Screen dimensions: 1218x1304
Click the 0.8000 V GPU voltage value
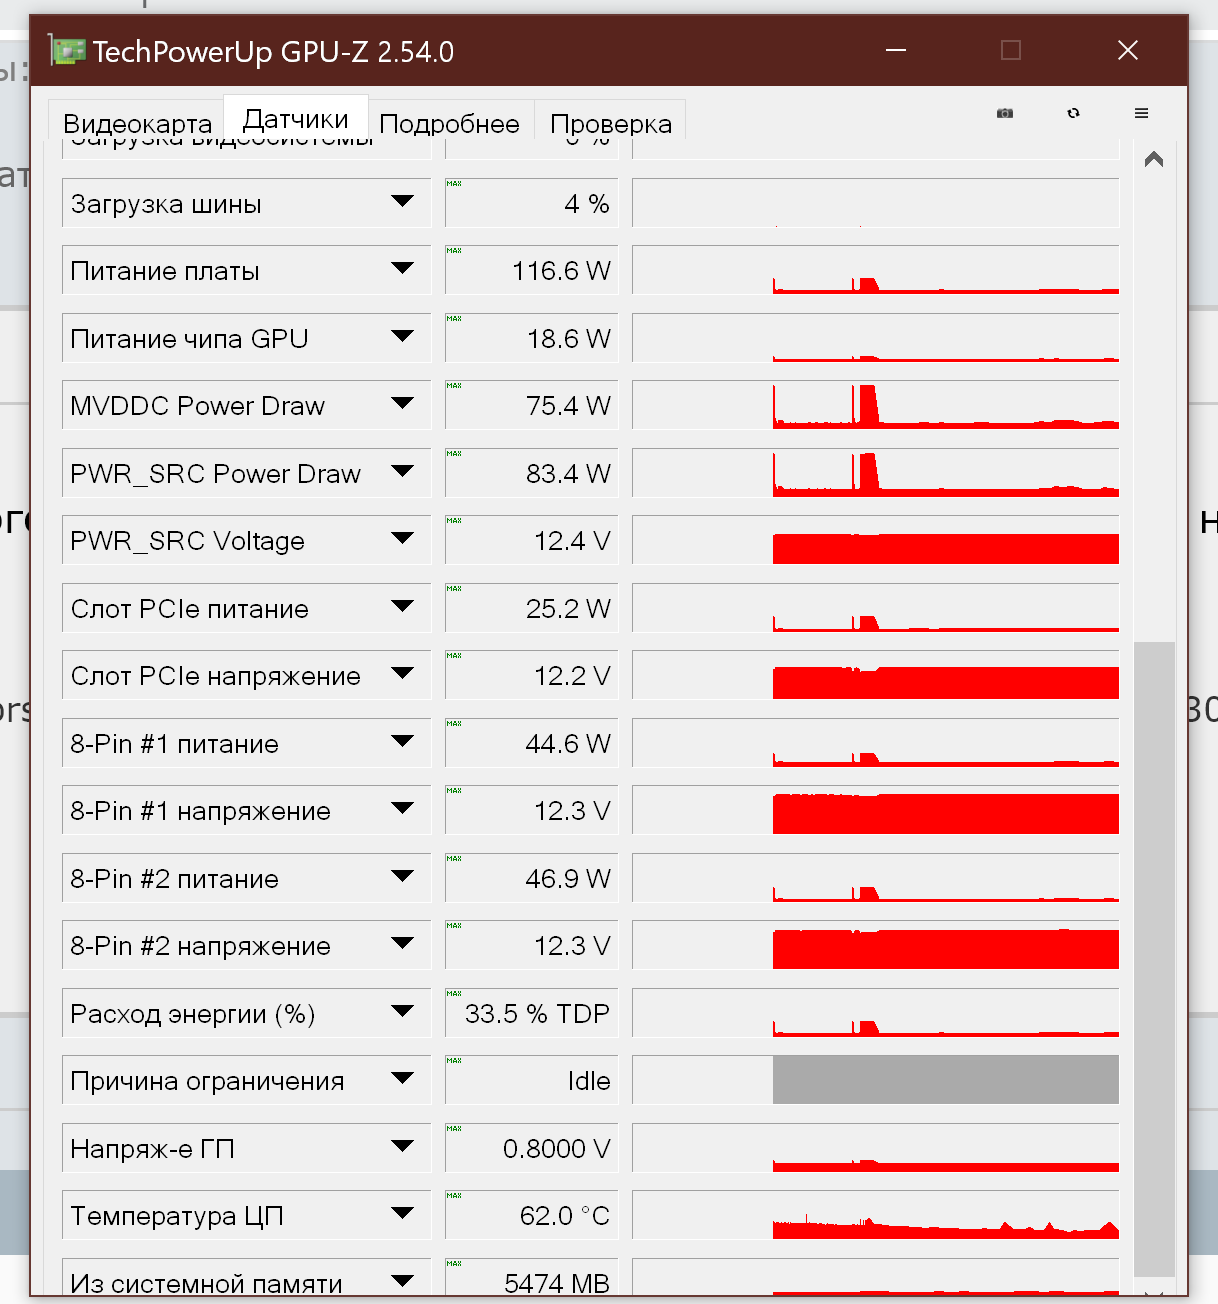[532, 1148]
